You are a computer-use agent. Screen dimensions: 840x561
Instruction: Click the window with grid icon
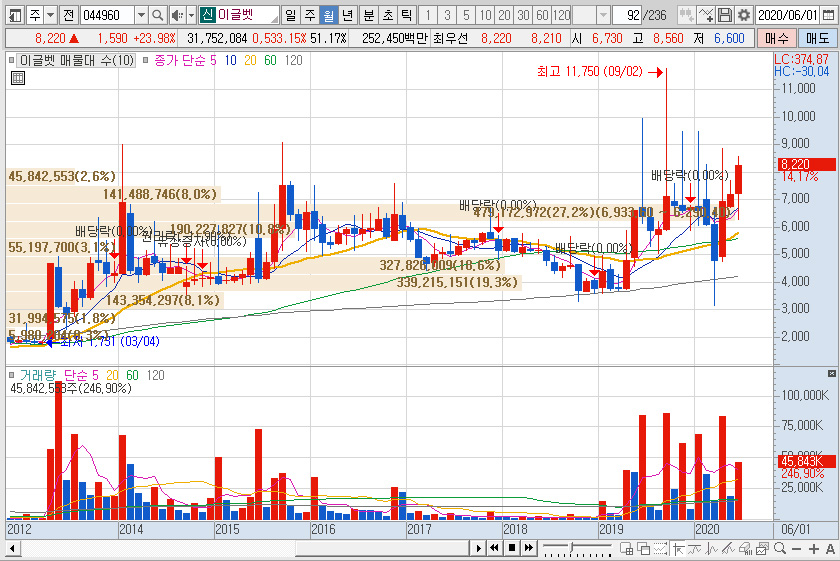[626, 548]
